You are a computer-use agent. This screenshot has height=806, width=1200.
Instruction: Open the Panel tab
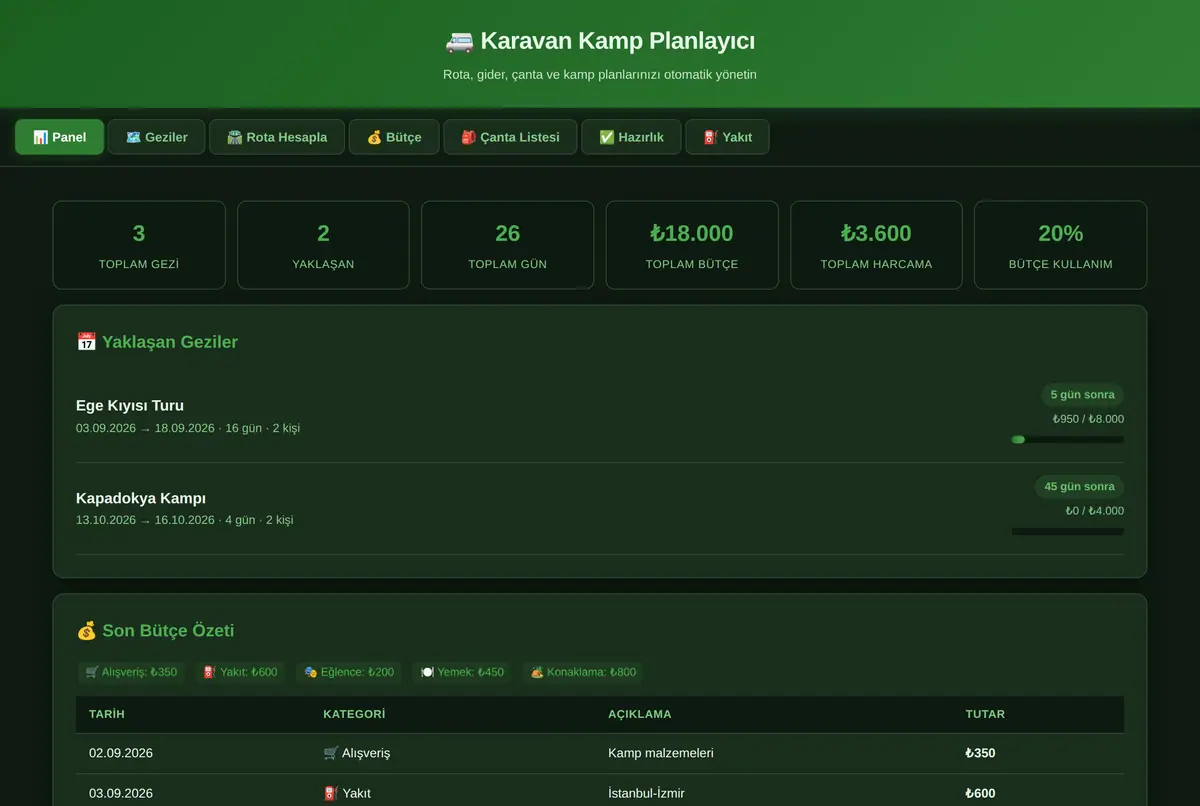pyautogui.click(x=59, y=137)
